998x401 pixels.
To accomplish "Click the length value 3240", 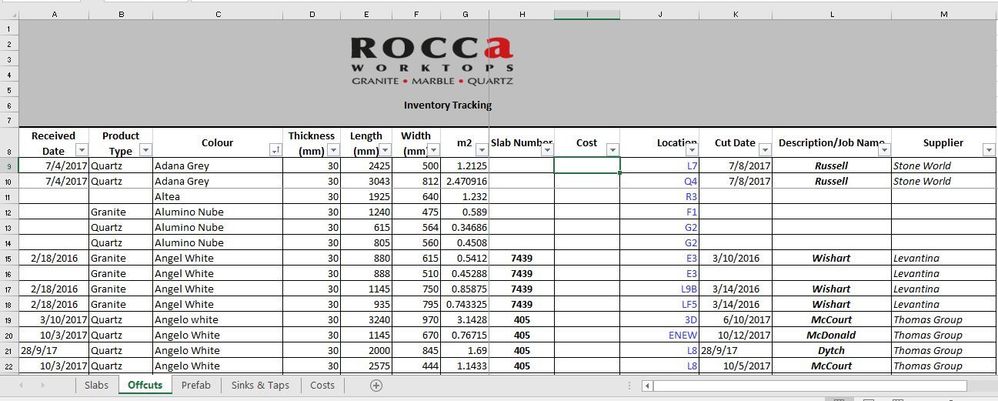I will point(367,320).
